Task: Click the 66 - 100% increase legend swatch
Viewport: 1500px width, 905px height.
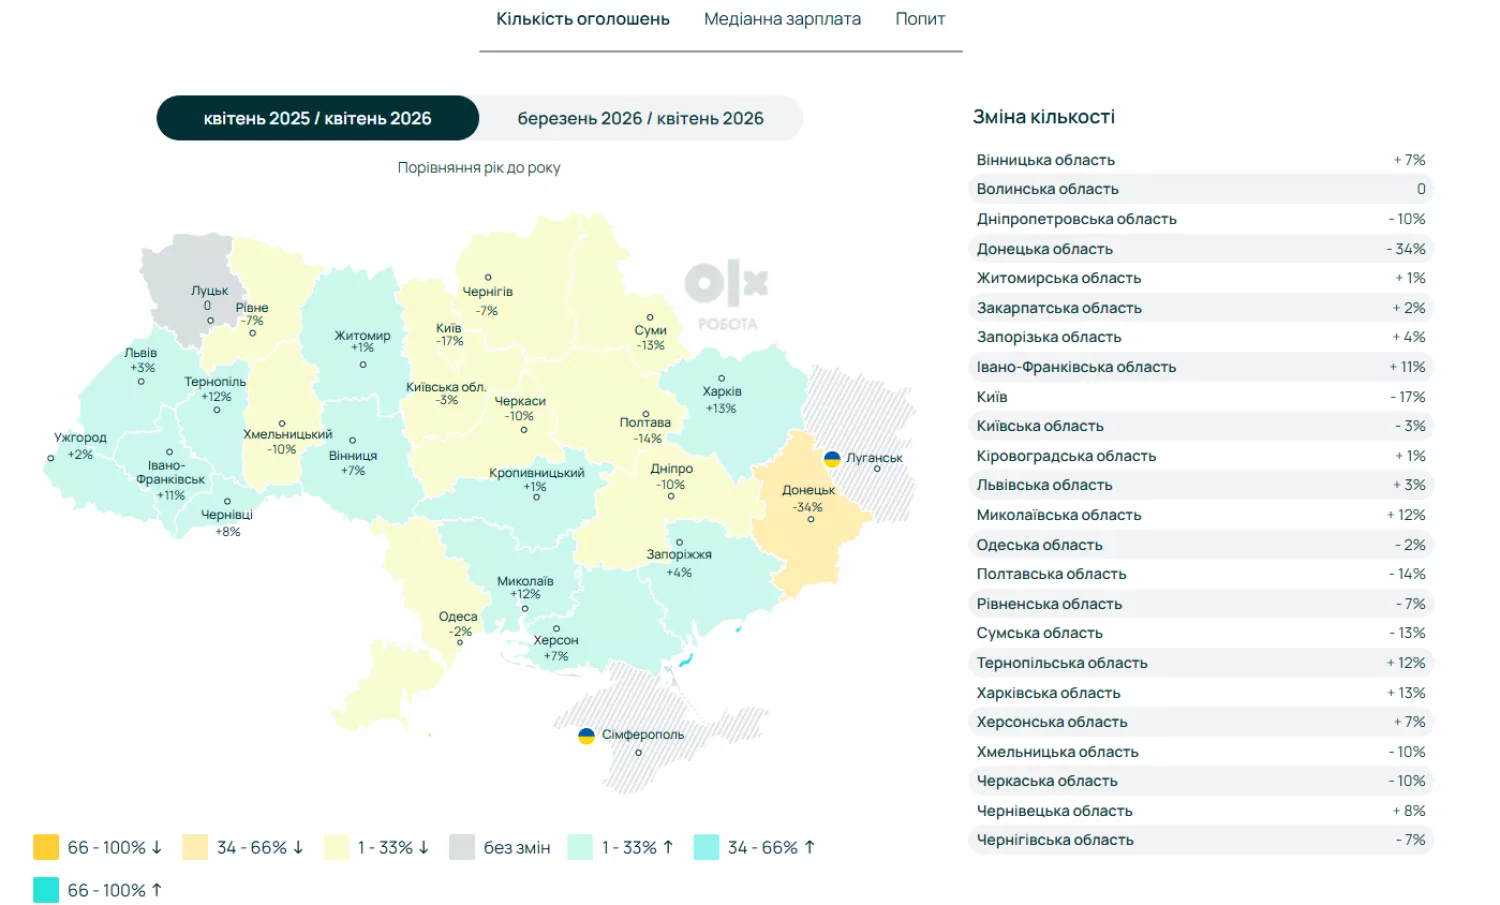Action: 46,890
